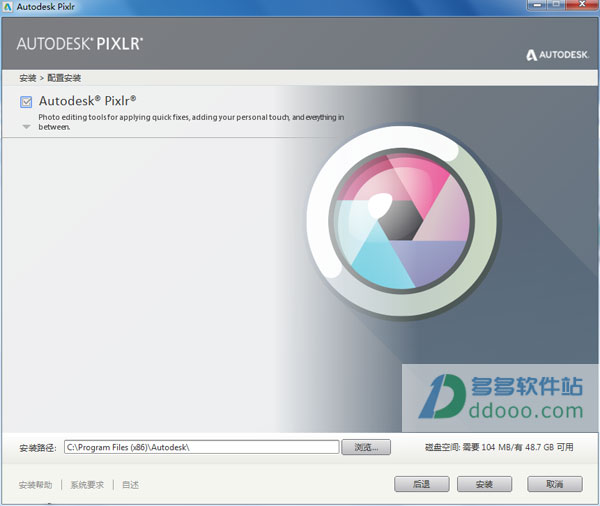Open the 自述 readme link

(130, 485)
